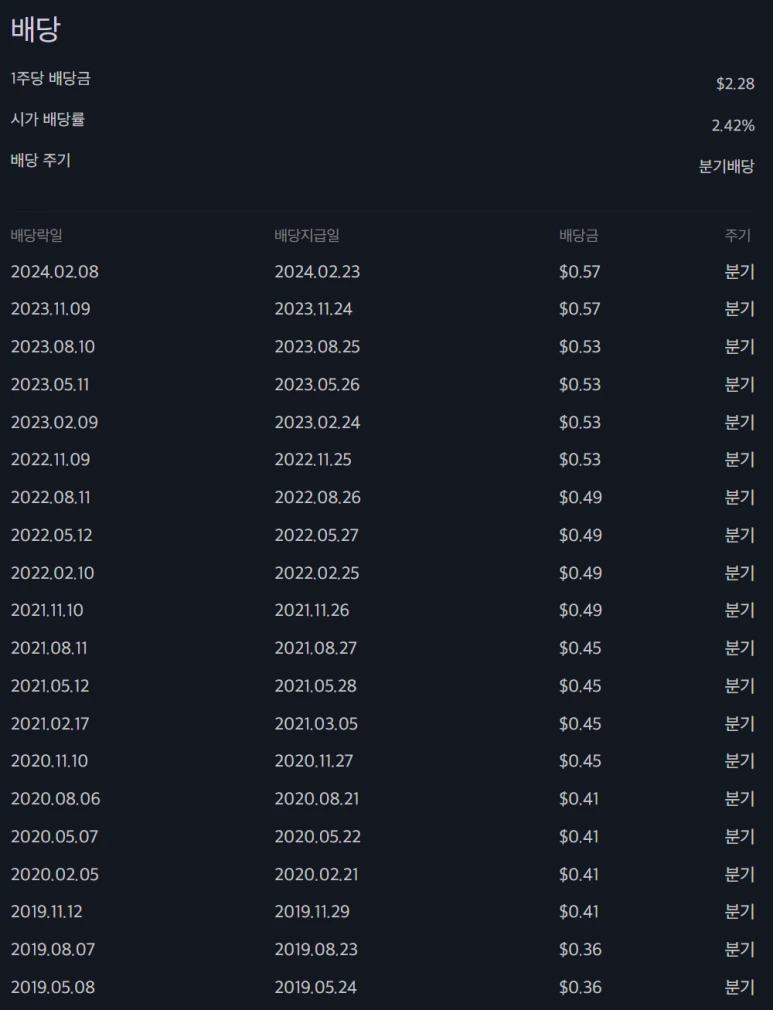The width and height of the screenshot is (773, 1010).
Task: Click the 2023.11.24 payment date
Action: click(314, 309)
